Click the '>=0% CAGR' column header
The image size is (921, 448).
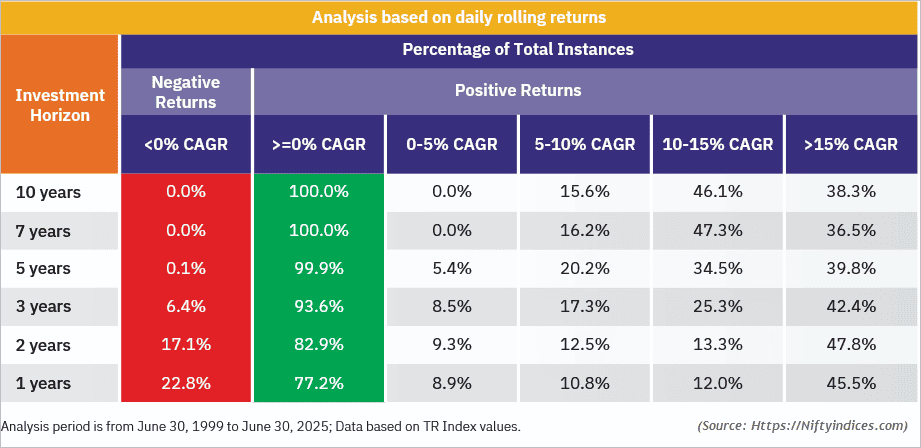(x=319, y=144)
